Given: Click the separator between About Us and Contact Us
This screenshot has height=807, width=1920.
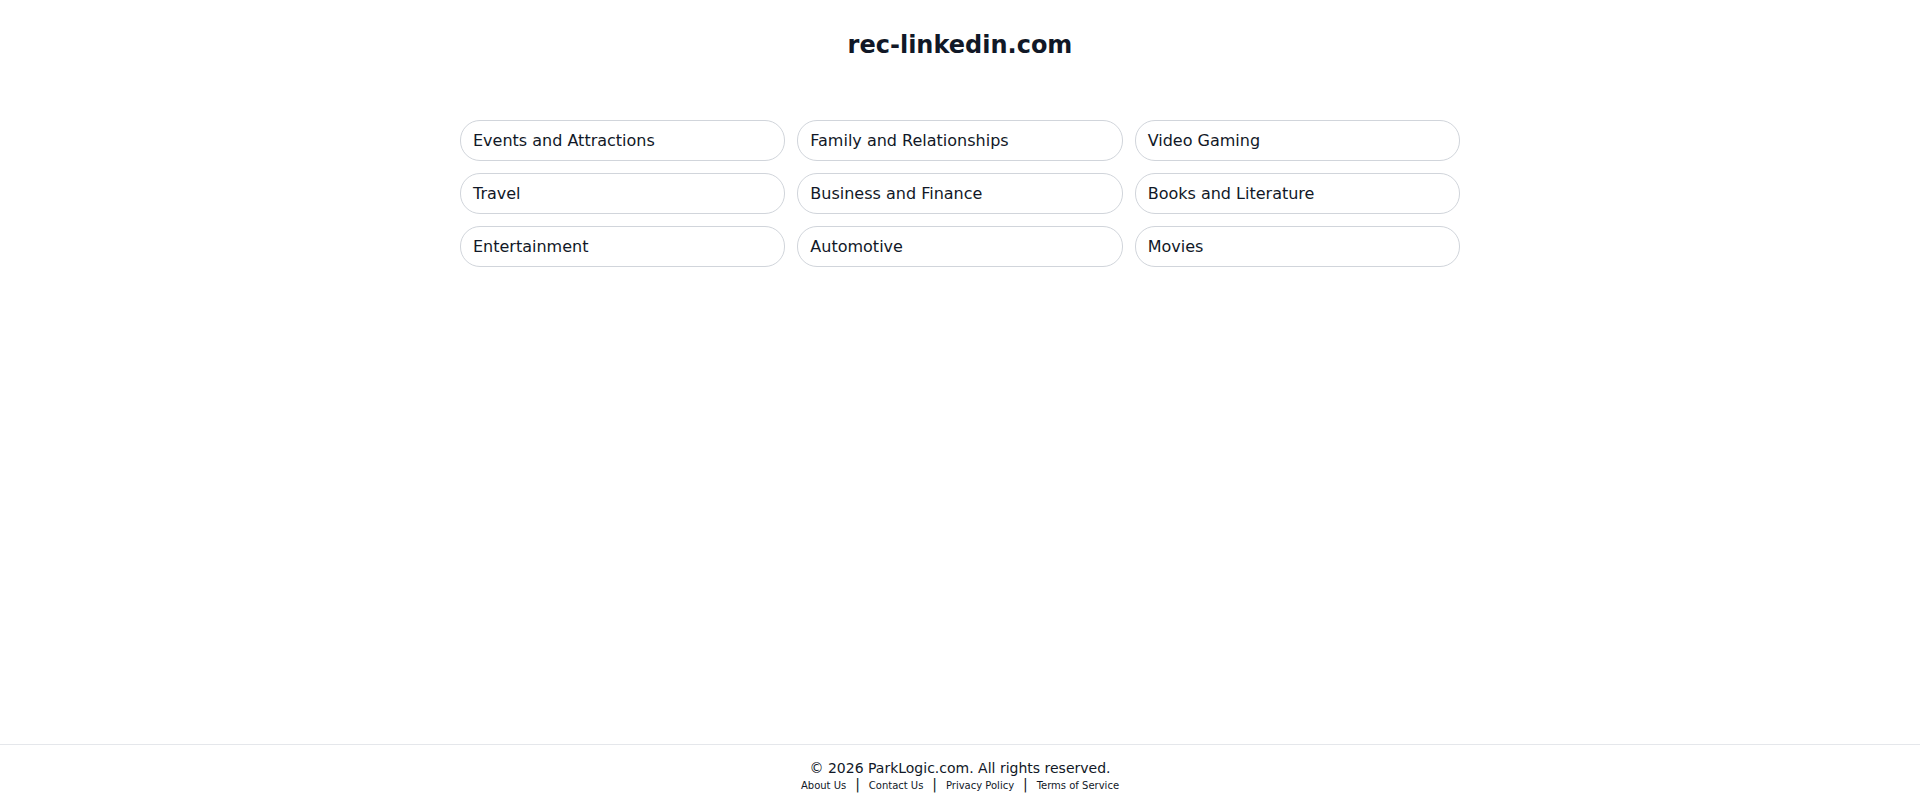Looking at the screenshot, I should (858, 786).
